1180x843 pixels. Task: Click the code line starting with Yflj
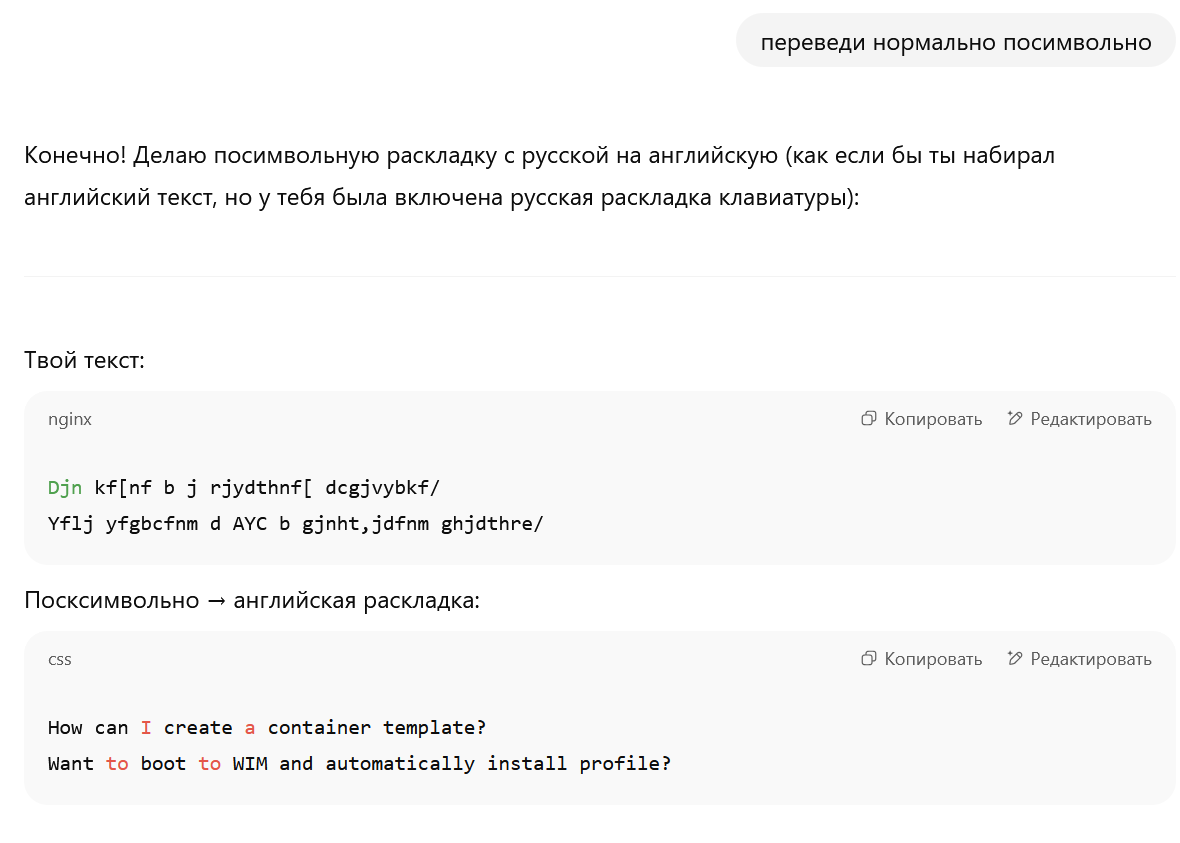[x=295, y=524]
